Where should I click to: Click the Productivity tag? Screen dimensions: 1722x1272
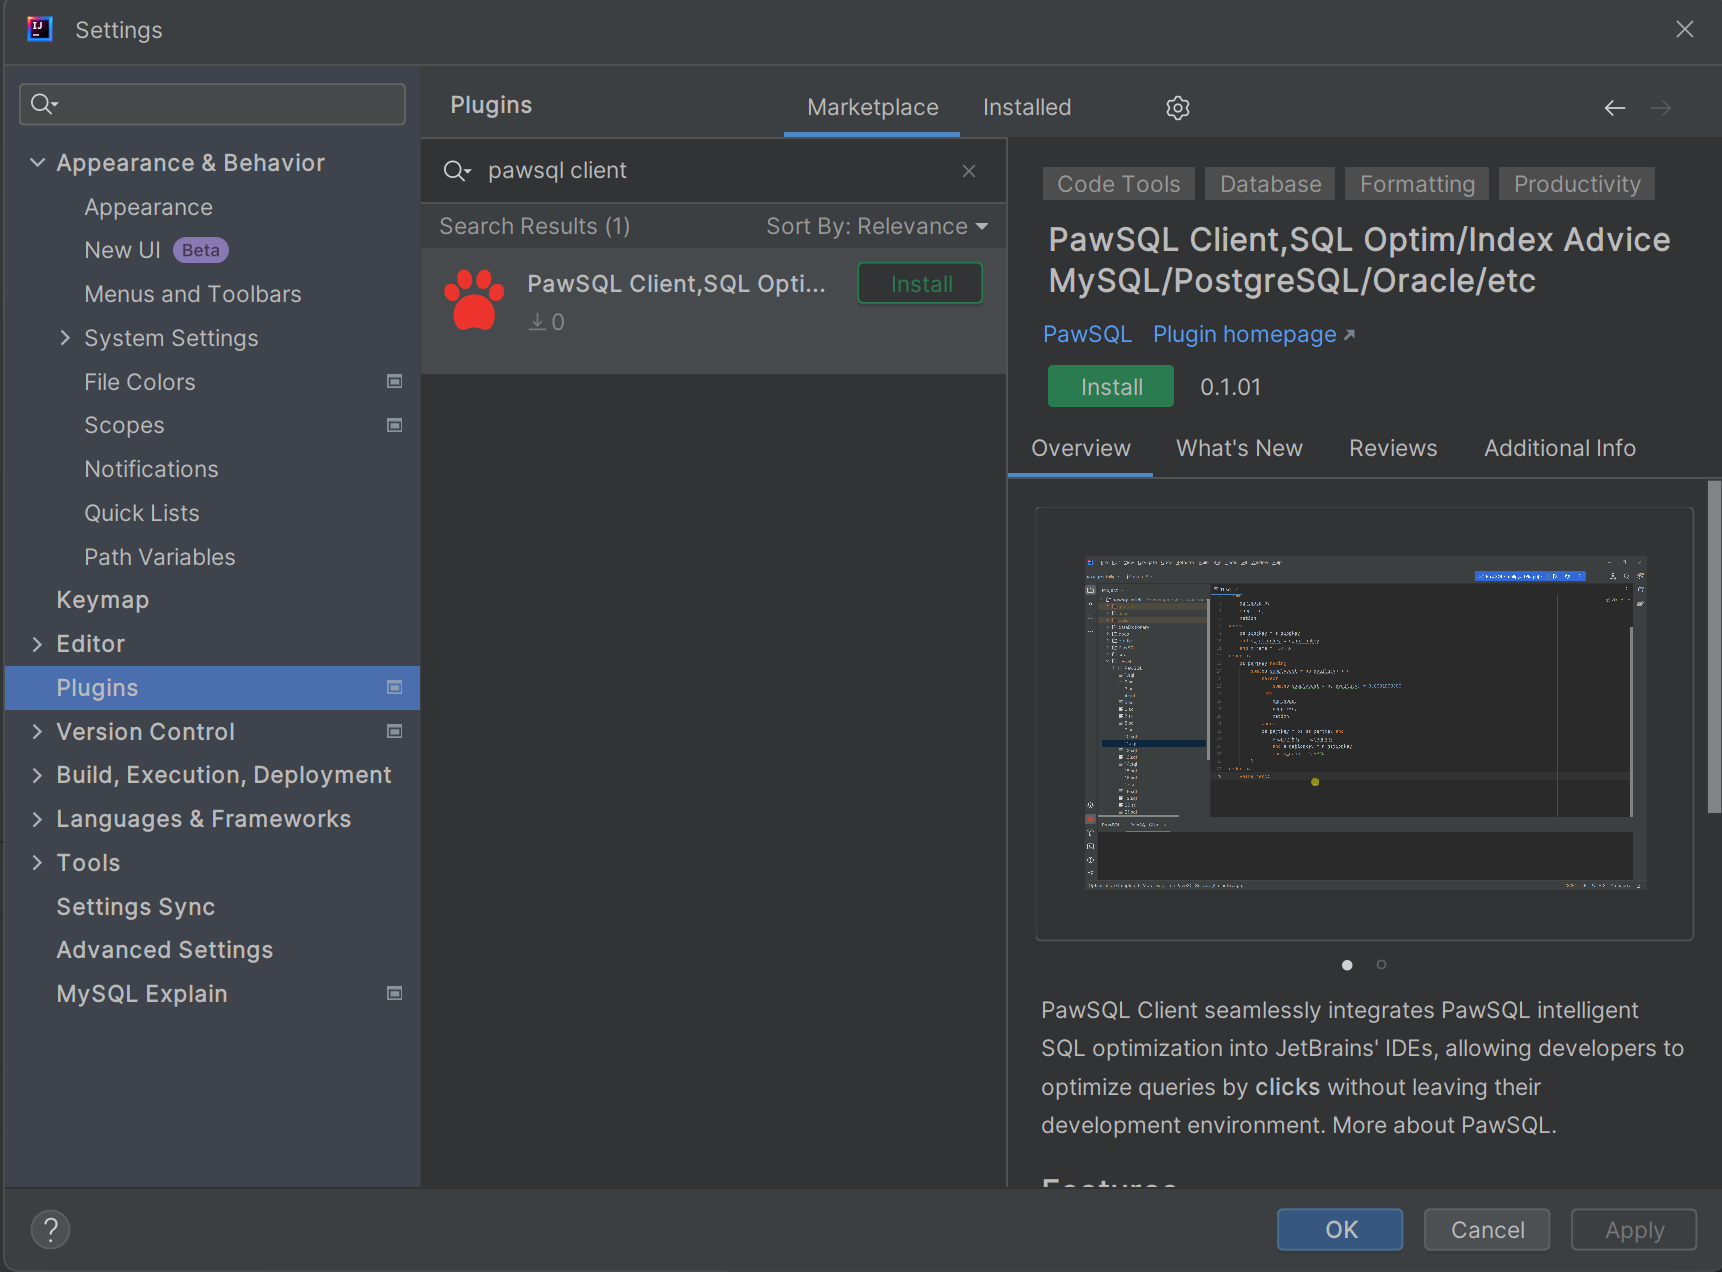tap(1577, 184)
